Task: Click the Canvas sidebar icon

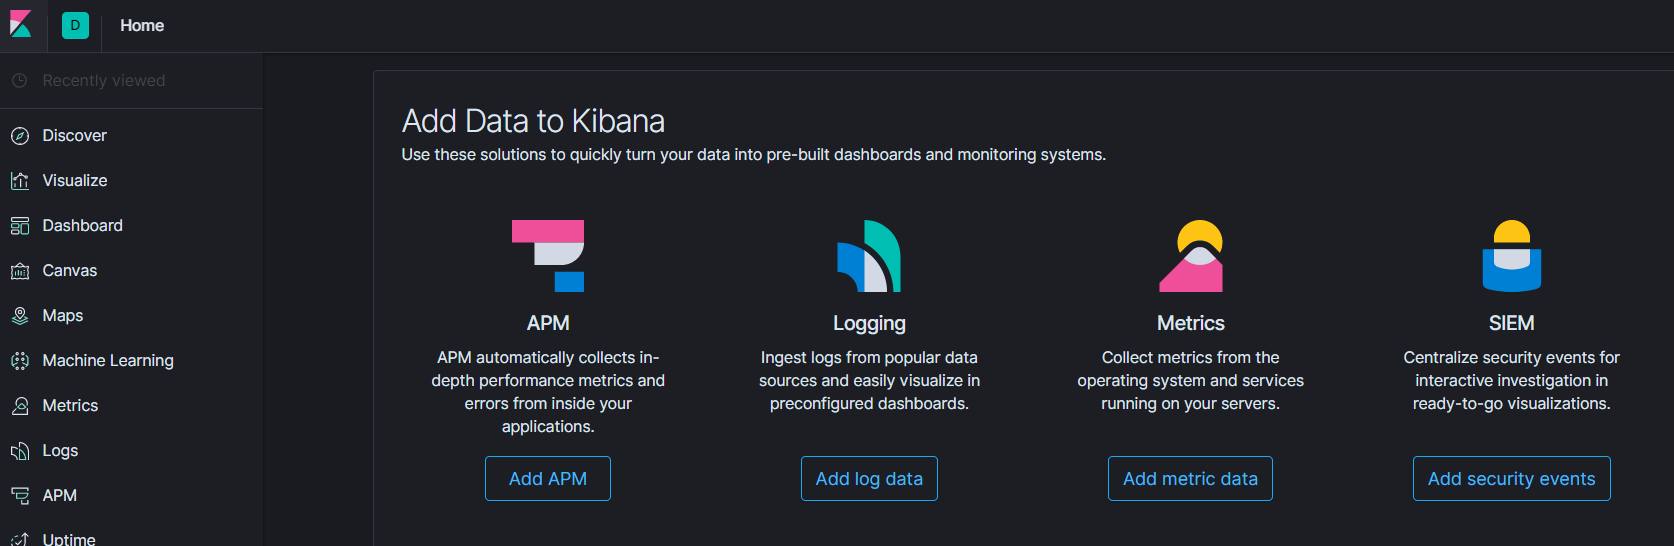Action: tap(20, 271)
